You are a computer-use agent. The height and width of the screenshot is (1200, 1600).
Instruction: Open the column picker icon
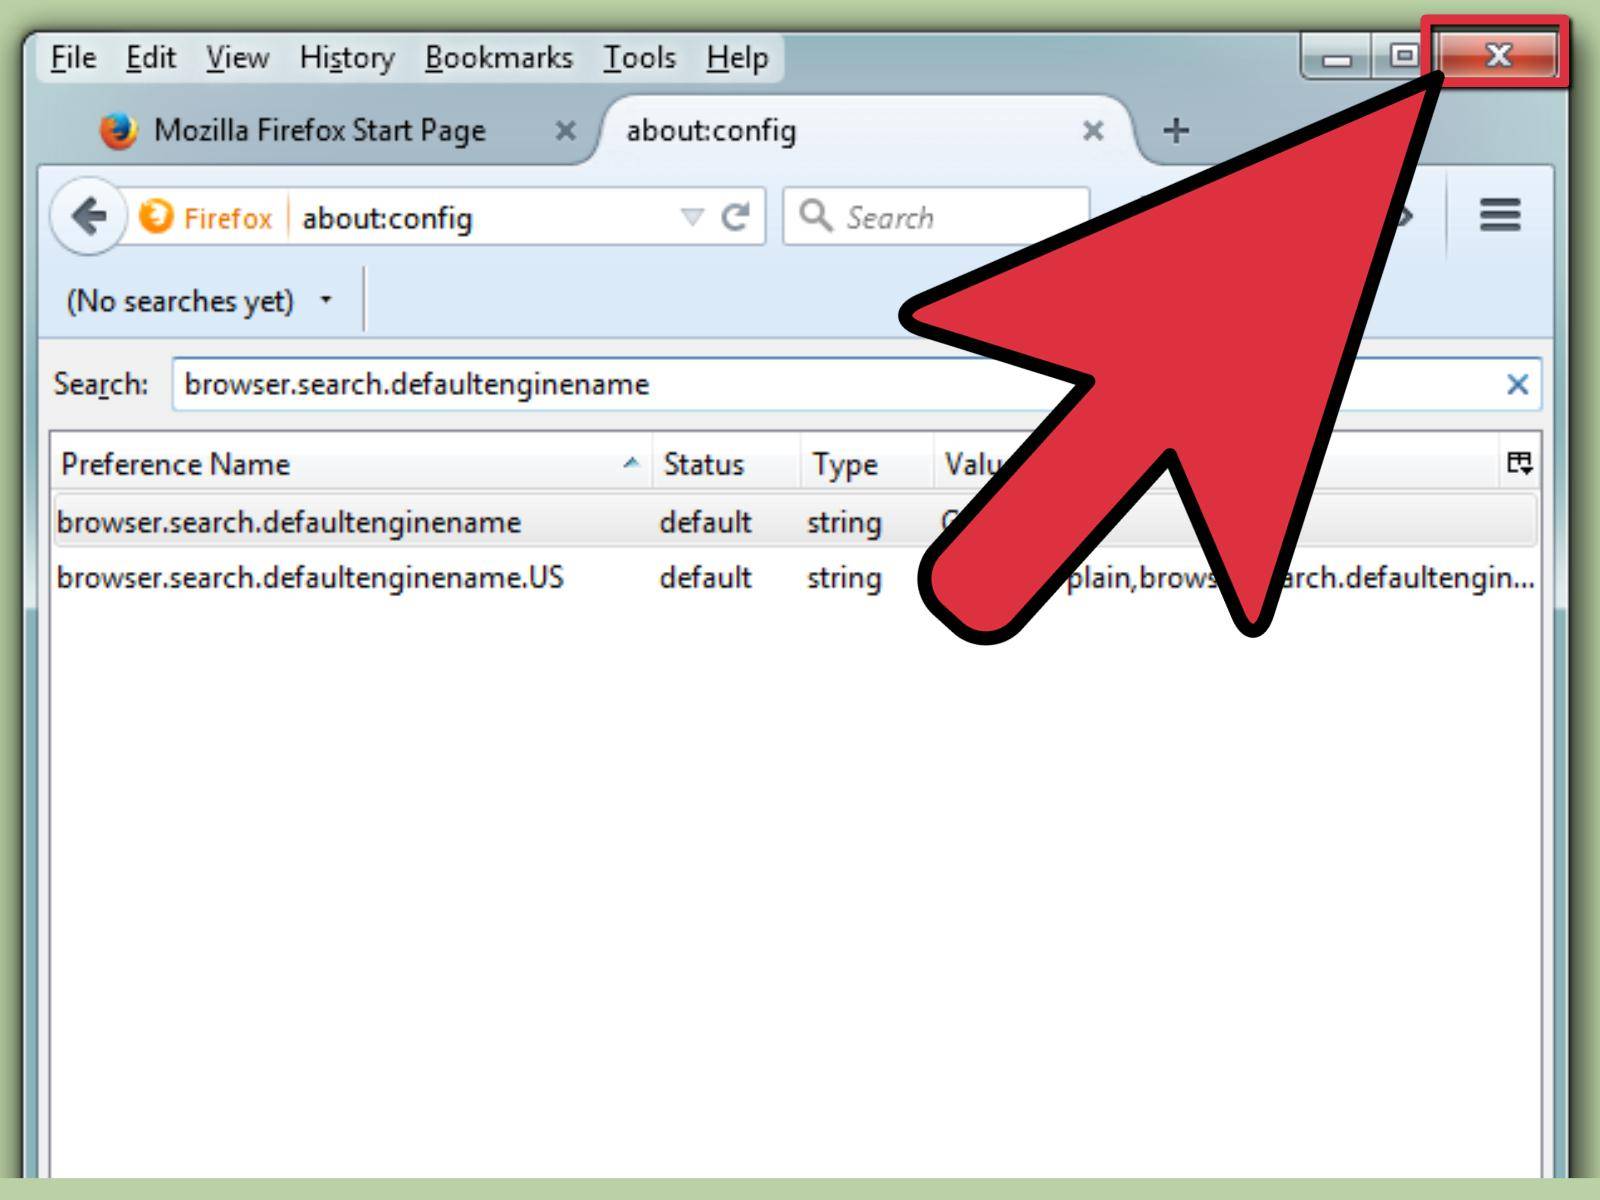coord(1519,462)
